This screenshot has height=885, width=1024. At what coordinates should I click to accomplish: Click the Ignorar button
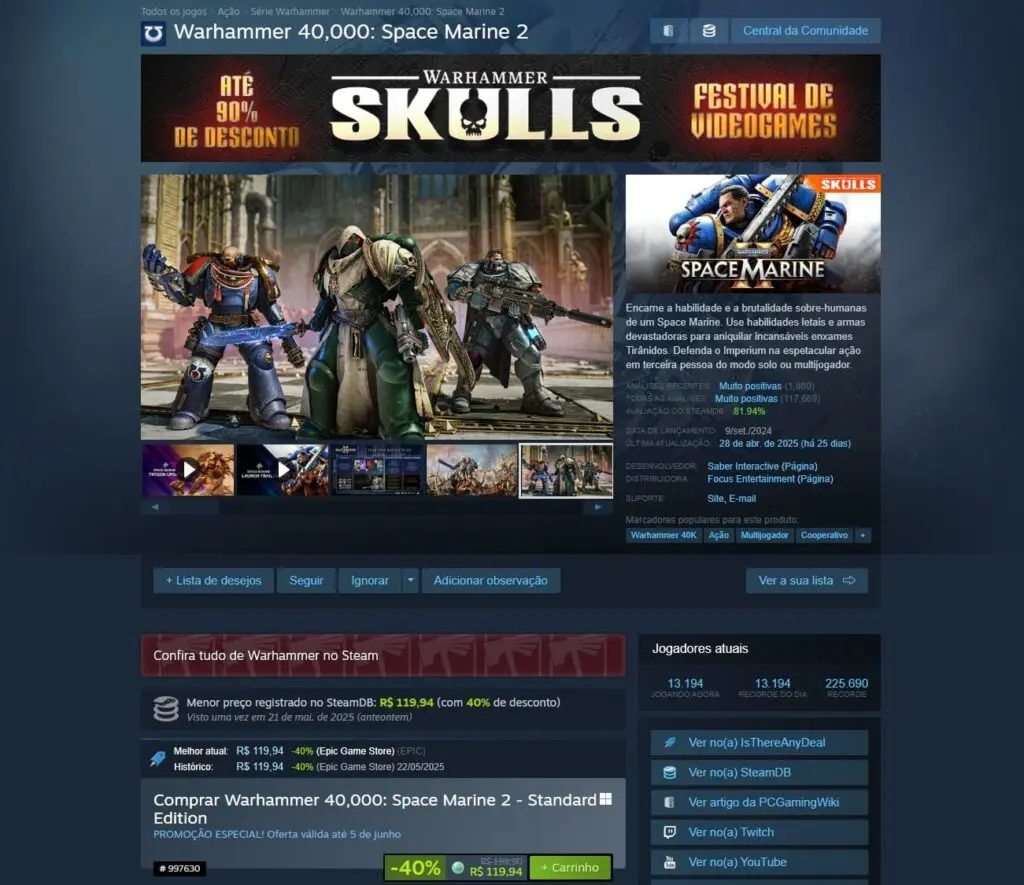(370, 580)
